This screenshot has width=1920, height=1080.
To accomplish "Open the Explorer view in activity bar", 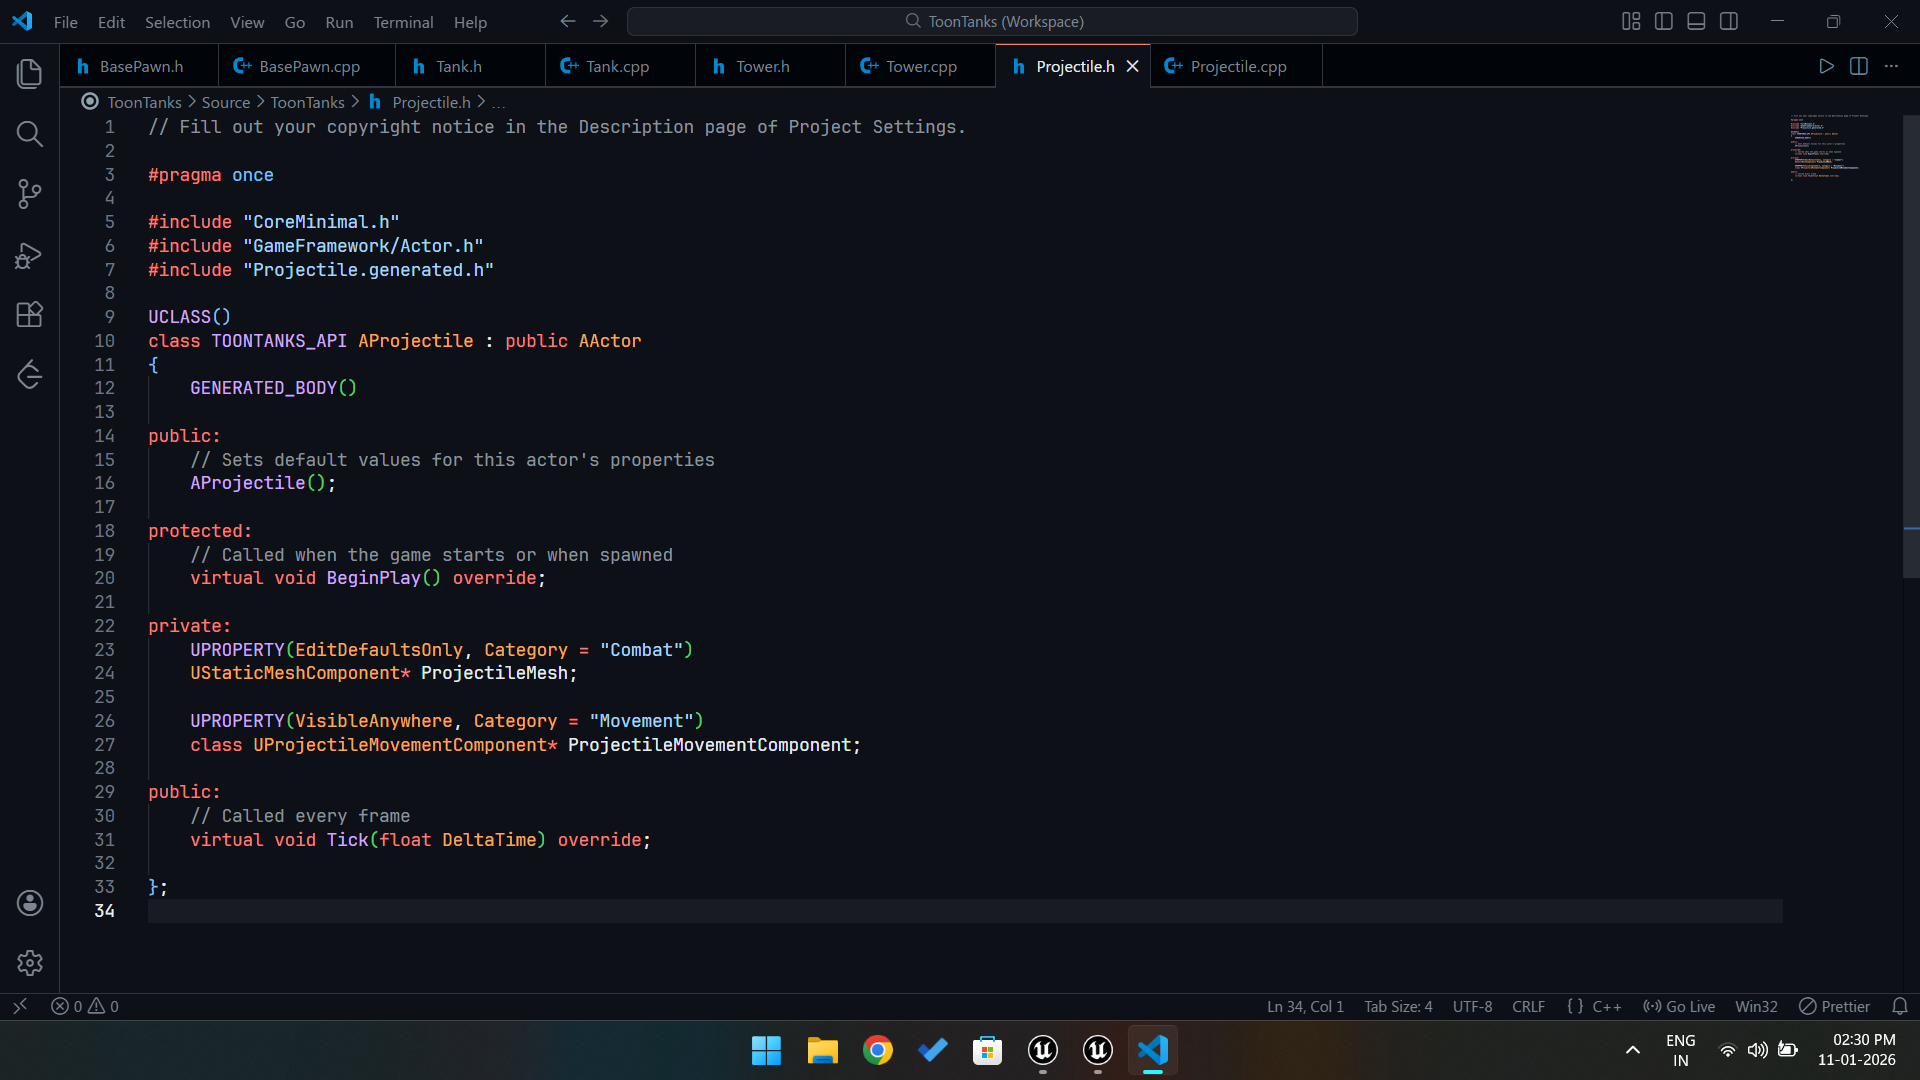I will [x=30, y=73].
